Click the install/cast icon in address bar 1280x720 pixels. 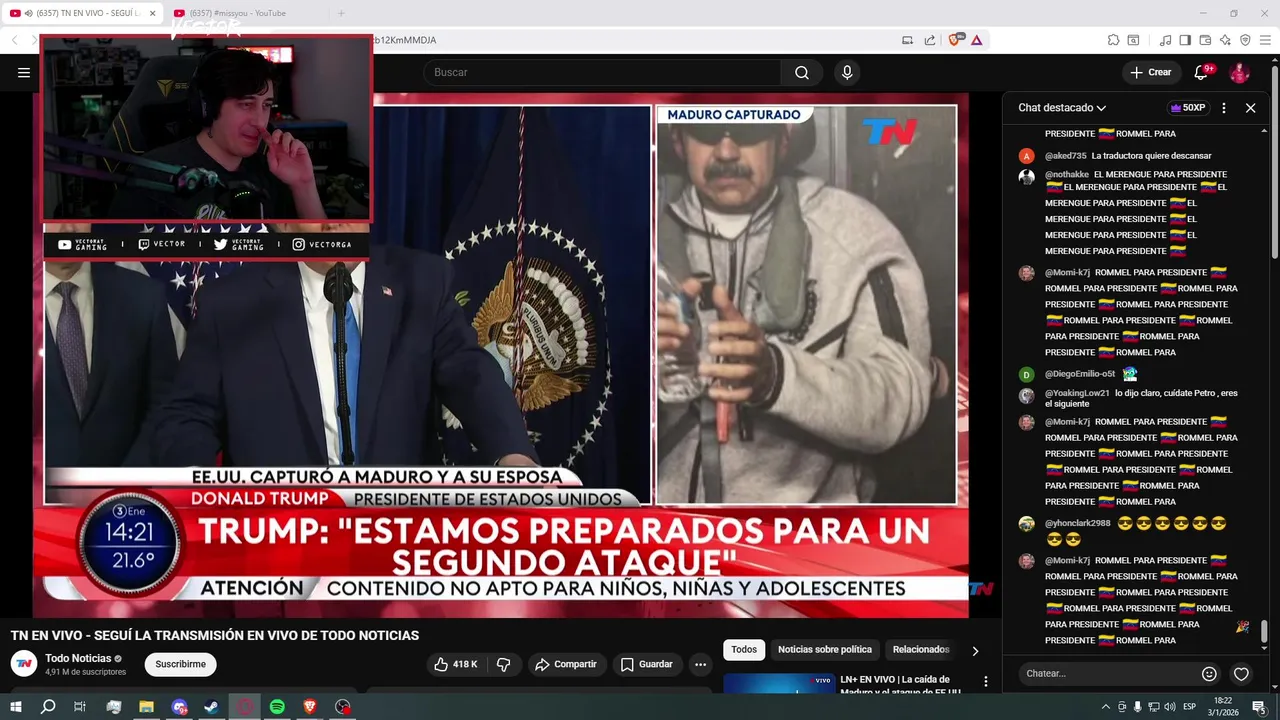908,40
